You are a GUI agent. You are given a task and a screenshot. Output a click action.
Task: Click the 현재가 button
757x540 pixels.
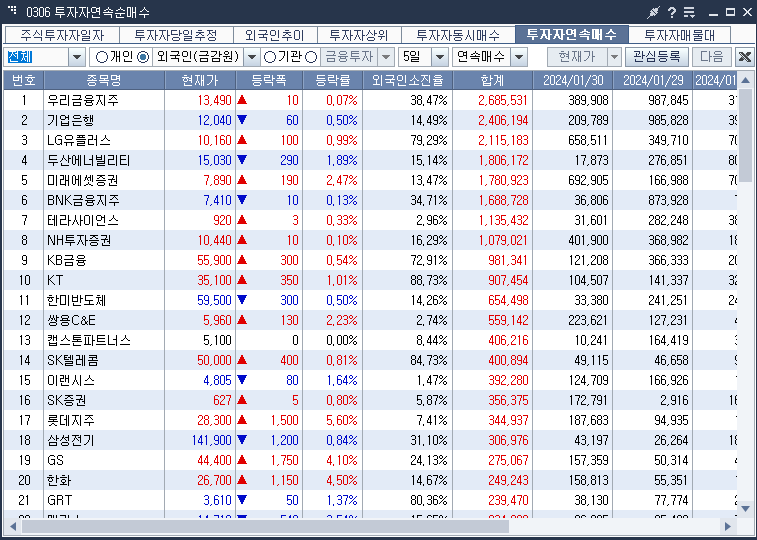577,57
